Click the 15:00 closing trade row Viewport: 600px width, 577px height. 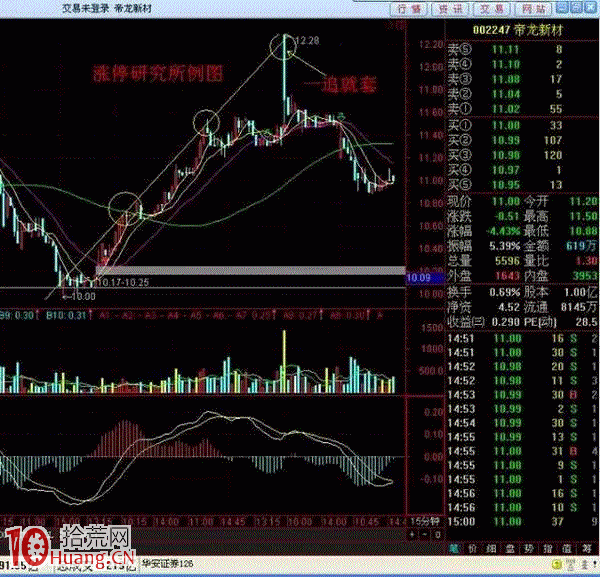click(523, 522)
